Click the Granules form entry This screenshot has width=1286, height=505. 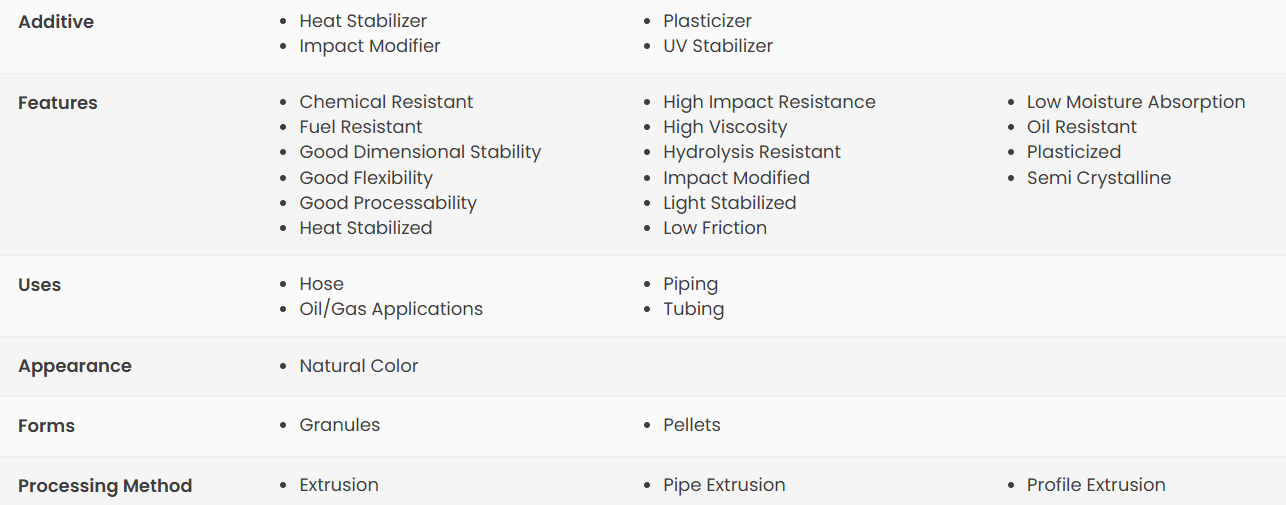coord(340,425)
